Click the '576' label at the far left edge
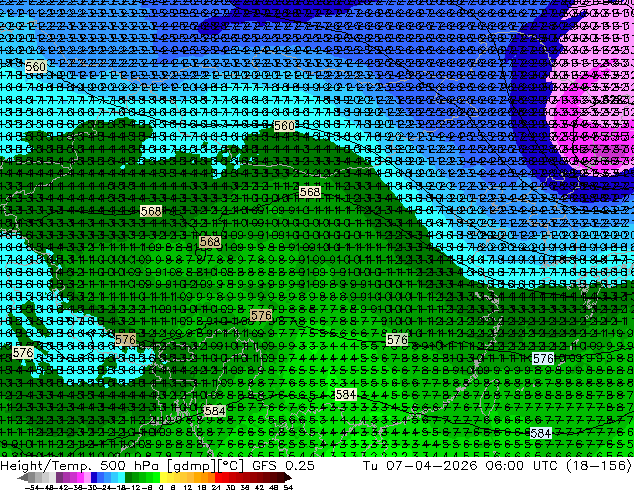This screenshot has width=634, height=490. [23, 353]
